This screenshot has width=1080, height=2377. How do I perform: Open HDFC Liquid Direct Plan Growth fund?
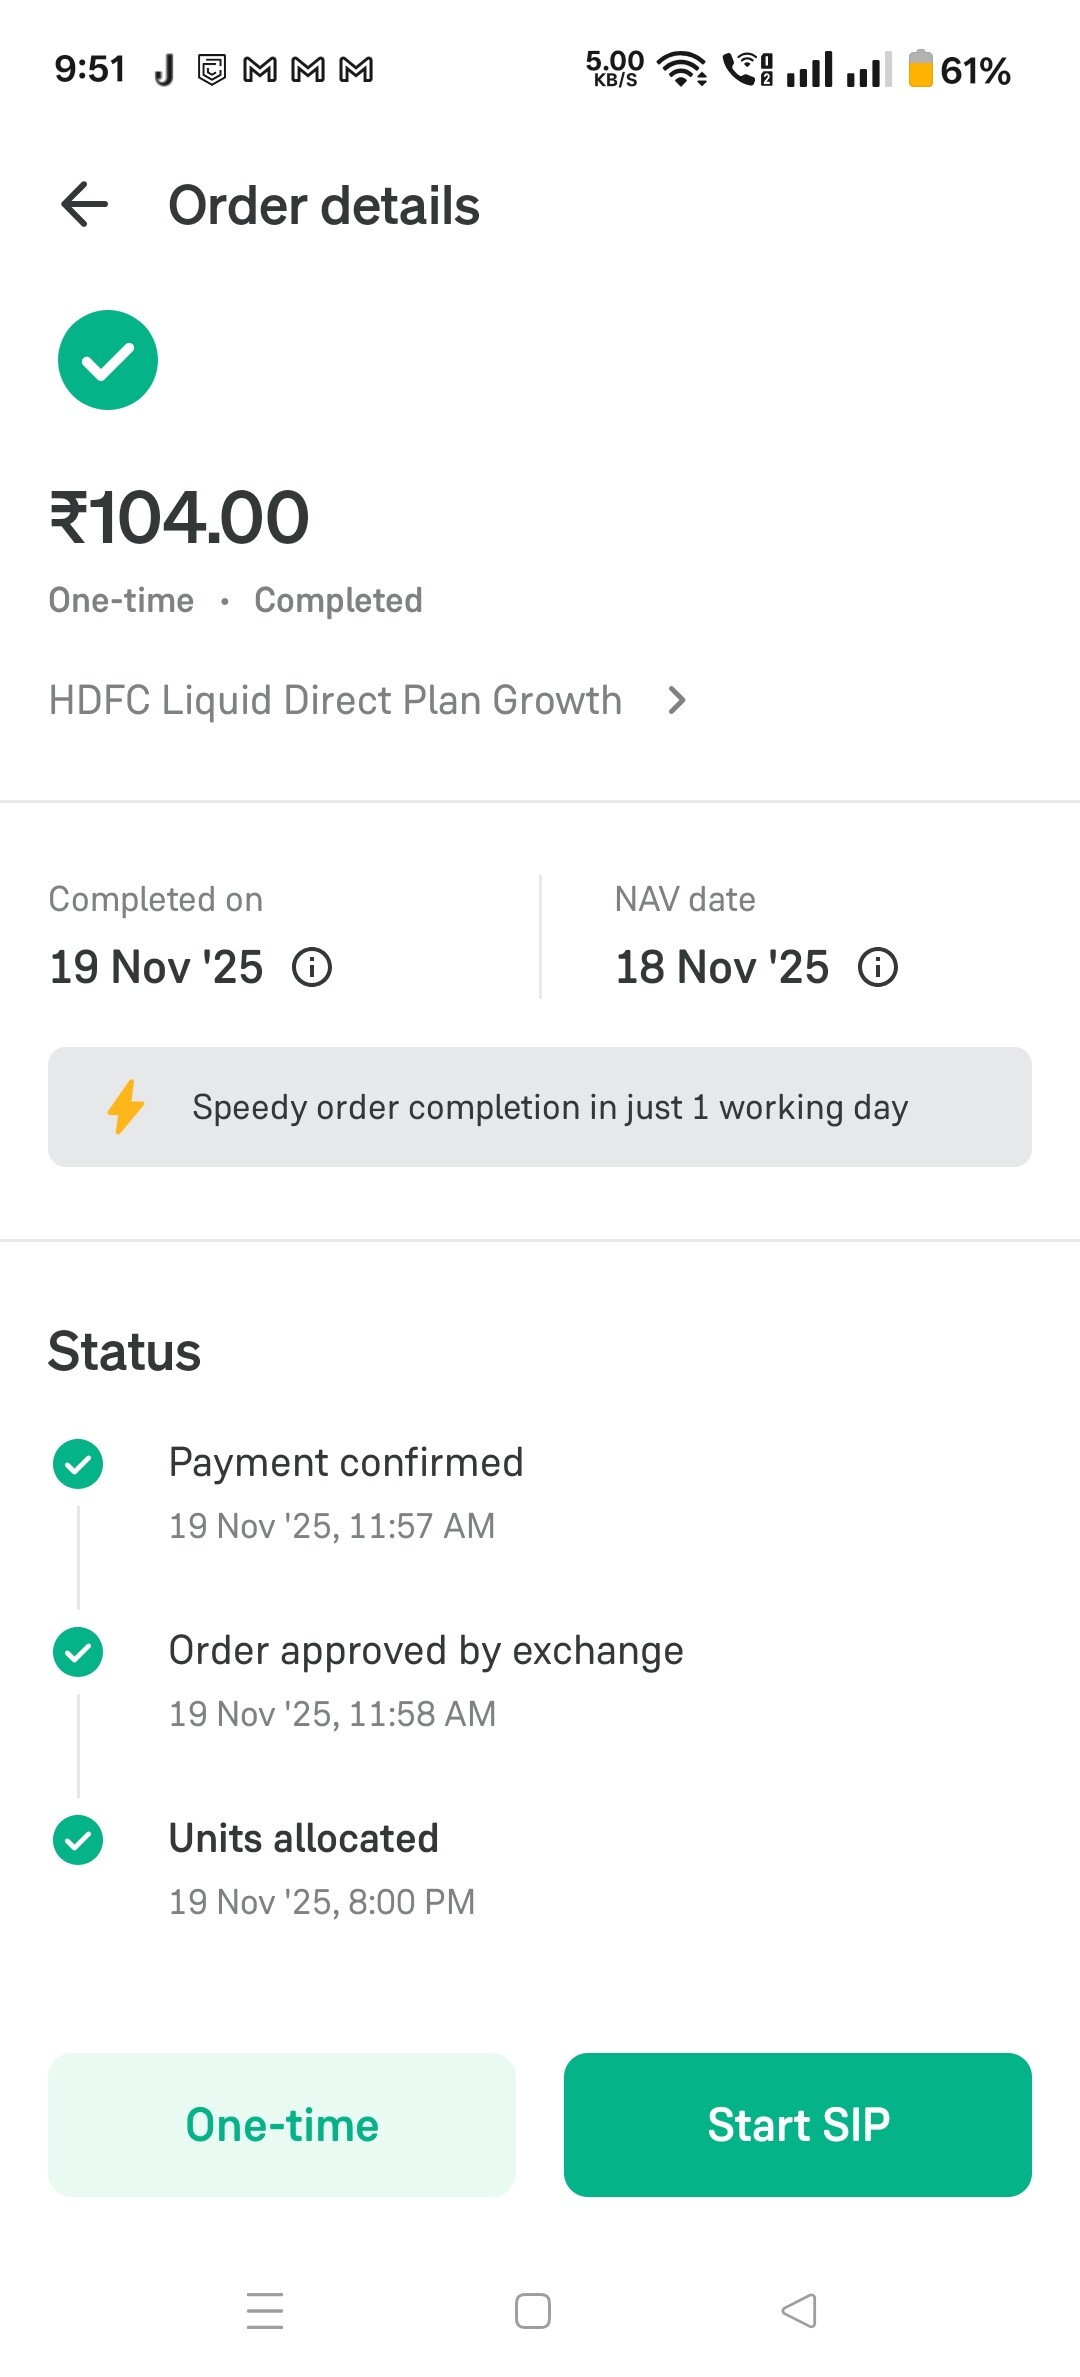click(x=335, y=700)
